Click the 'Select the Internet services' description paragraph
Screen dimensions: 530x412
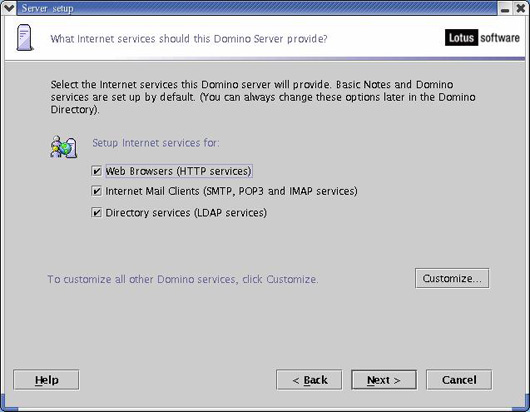[x=263, y=97]
